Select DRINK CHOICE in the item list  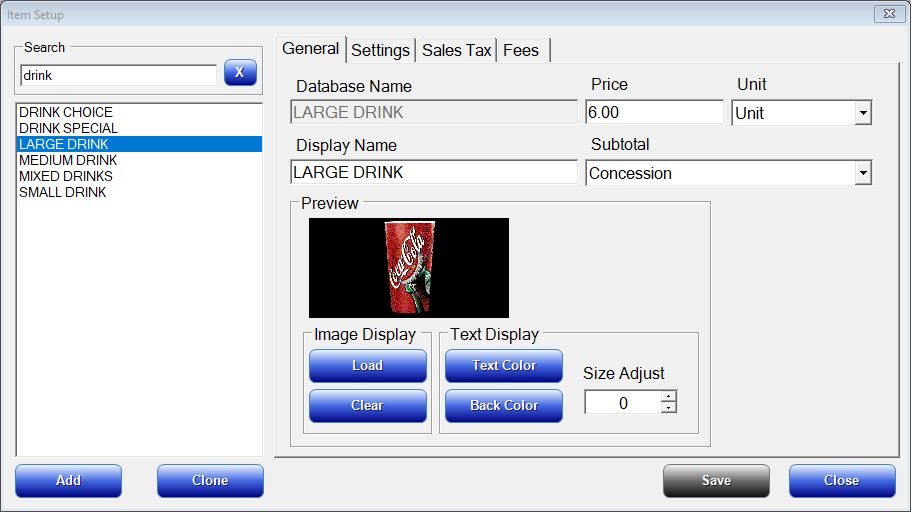139,112
